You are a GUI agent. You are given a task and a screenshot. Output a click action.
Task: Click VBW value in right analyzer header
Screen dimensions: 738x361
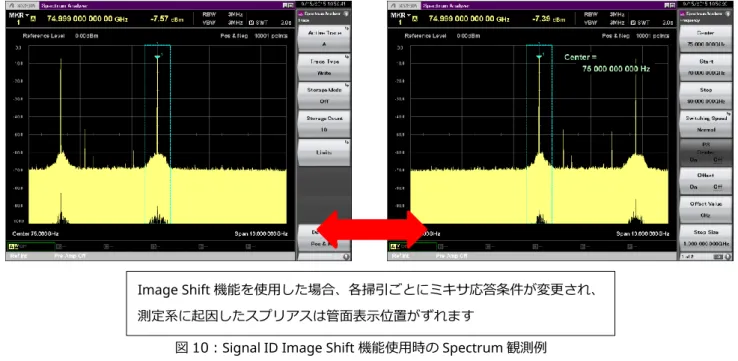pos(617,23)
